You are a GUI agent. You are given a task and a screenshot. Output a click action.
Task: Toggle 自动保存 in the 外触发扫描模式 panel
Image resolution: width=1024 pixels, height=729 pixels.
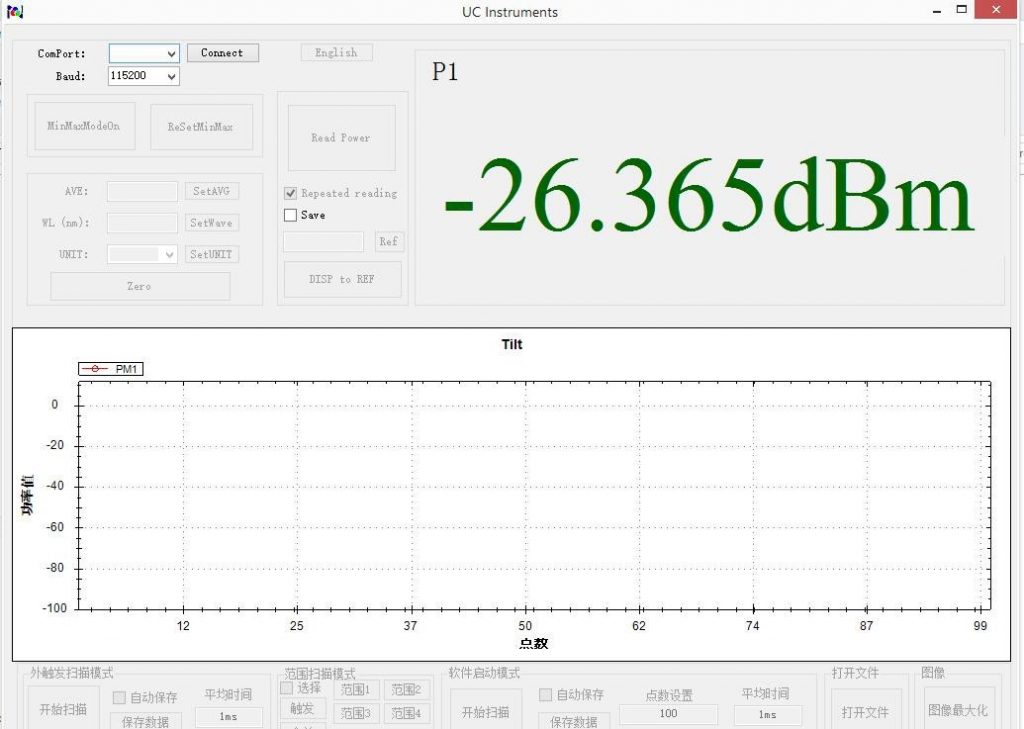(x=117, y=696)
